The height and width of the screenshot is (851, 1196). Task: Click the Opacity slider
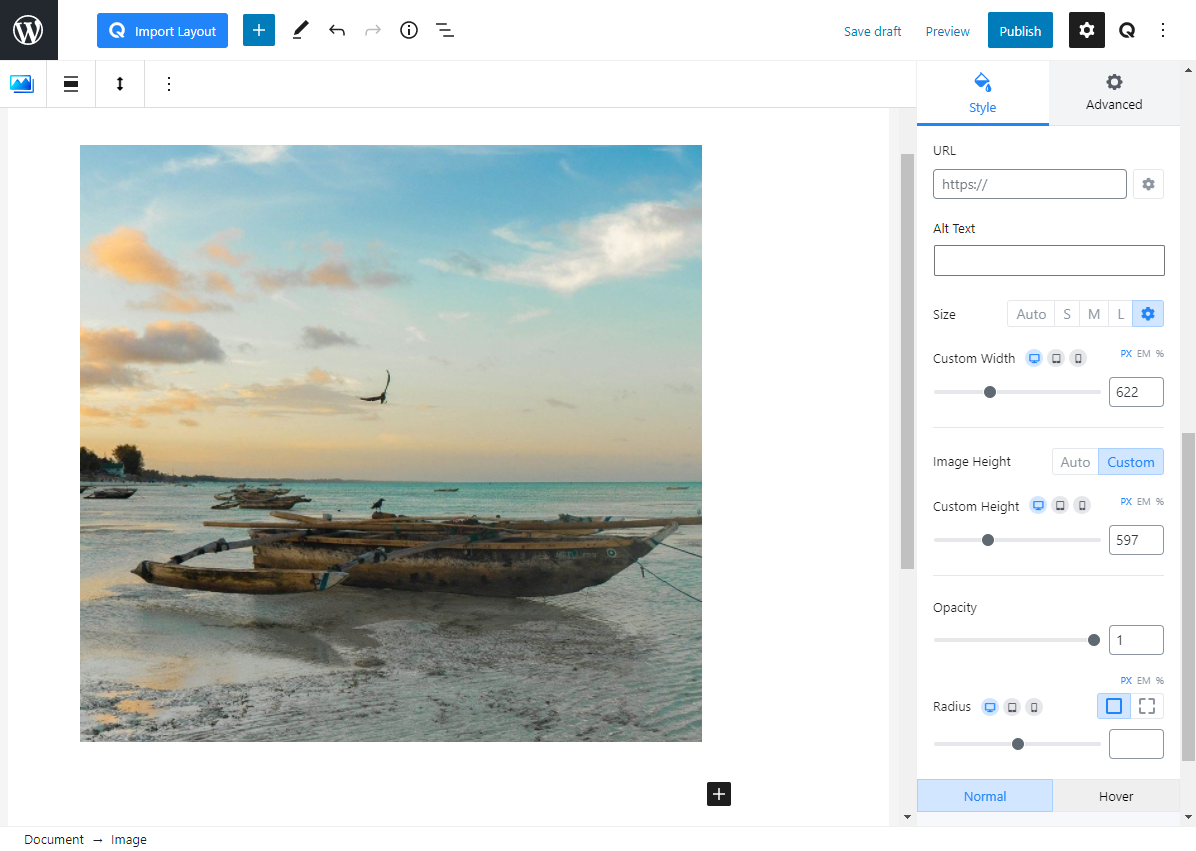pyautogui.click(x=1017, y=640)
